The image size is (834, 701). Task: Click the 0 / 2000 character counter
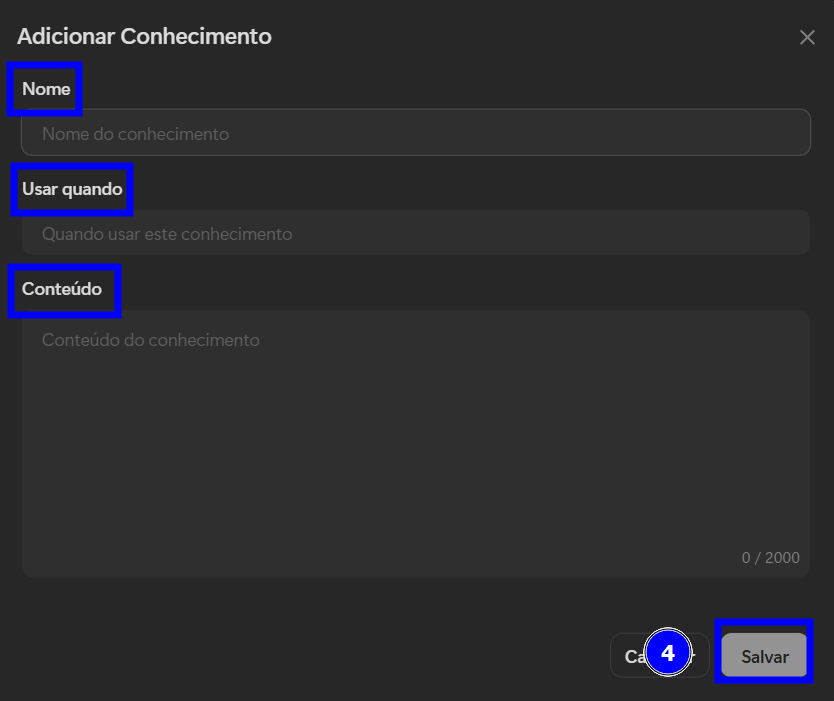[770, 557]
